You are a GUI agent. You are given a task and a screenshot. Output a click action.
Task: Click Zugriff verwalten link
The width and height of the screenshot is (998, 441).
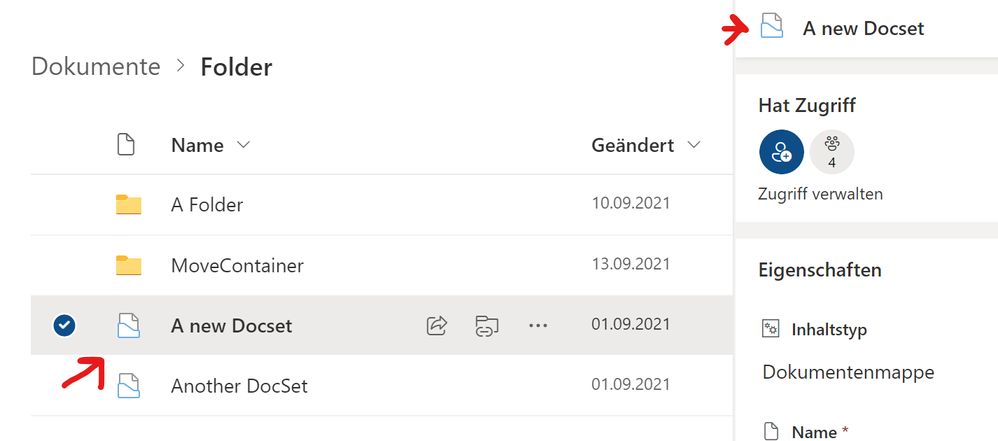(x=821, y=194)
